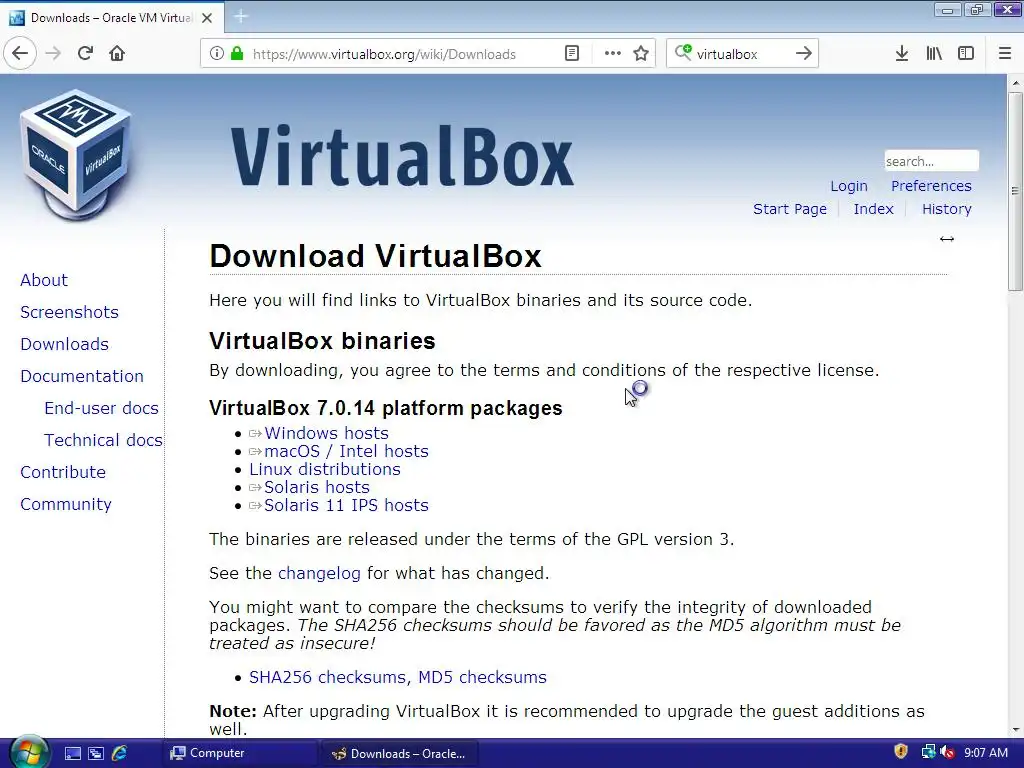Image resolution: width=1024 pixels, height=768 pixels.
Task: Click the network tray icon
Action: (927, 753)
